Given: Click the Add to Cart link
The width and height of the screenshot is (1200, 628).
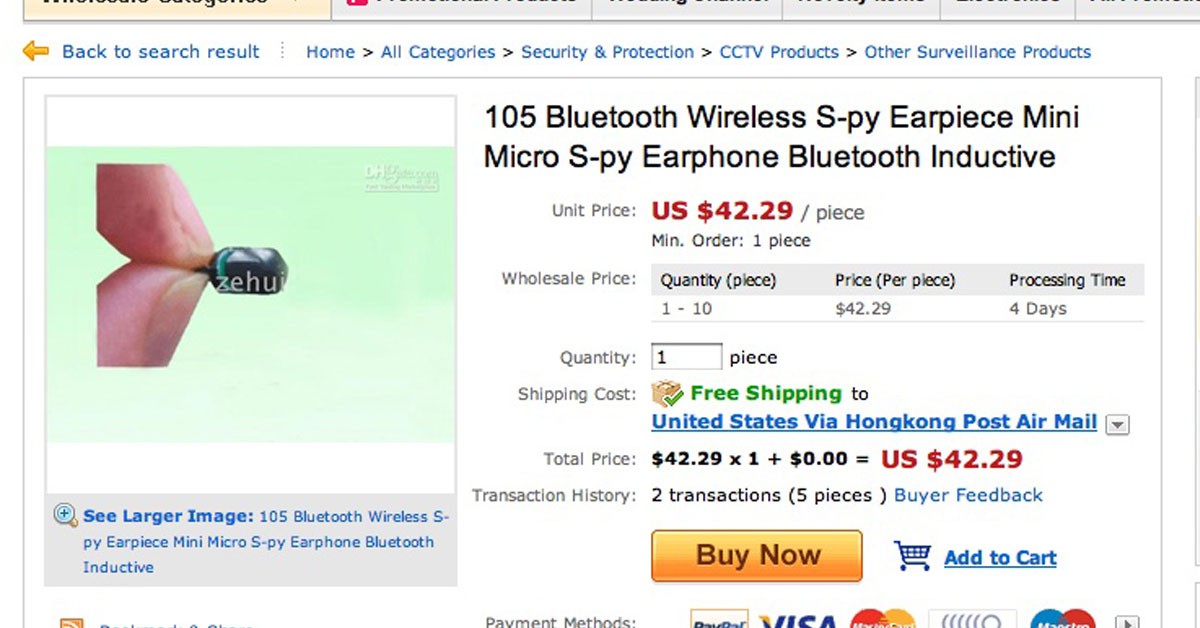Looking at the screenshot, I should (1000, 558).
